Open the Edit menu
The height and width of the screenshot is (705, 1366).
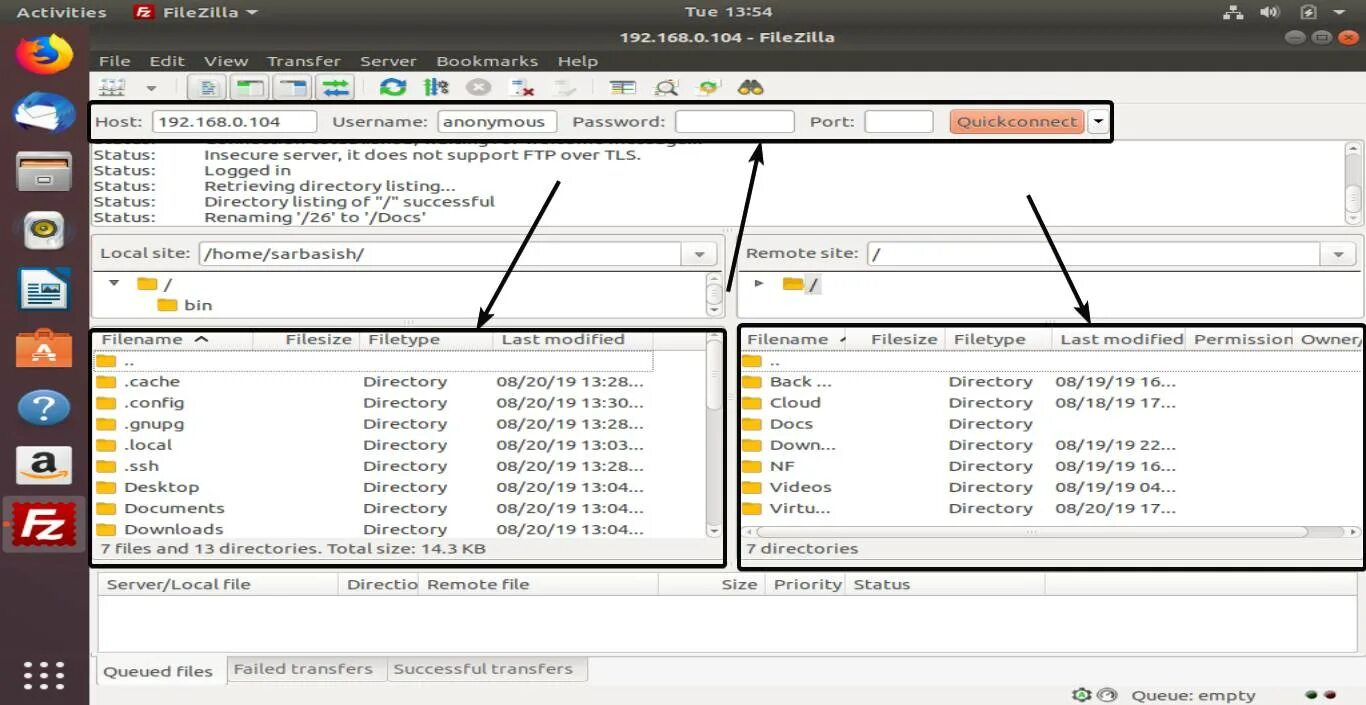[167, 61]
